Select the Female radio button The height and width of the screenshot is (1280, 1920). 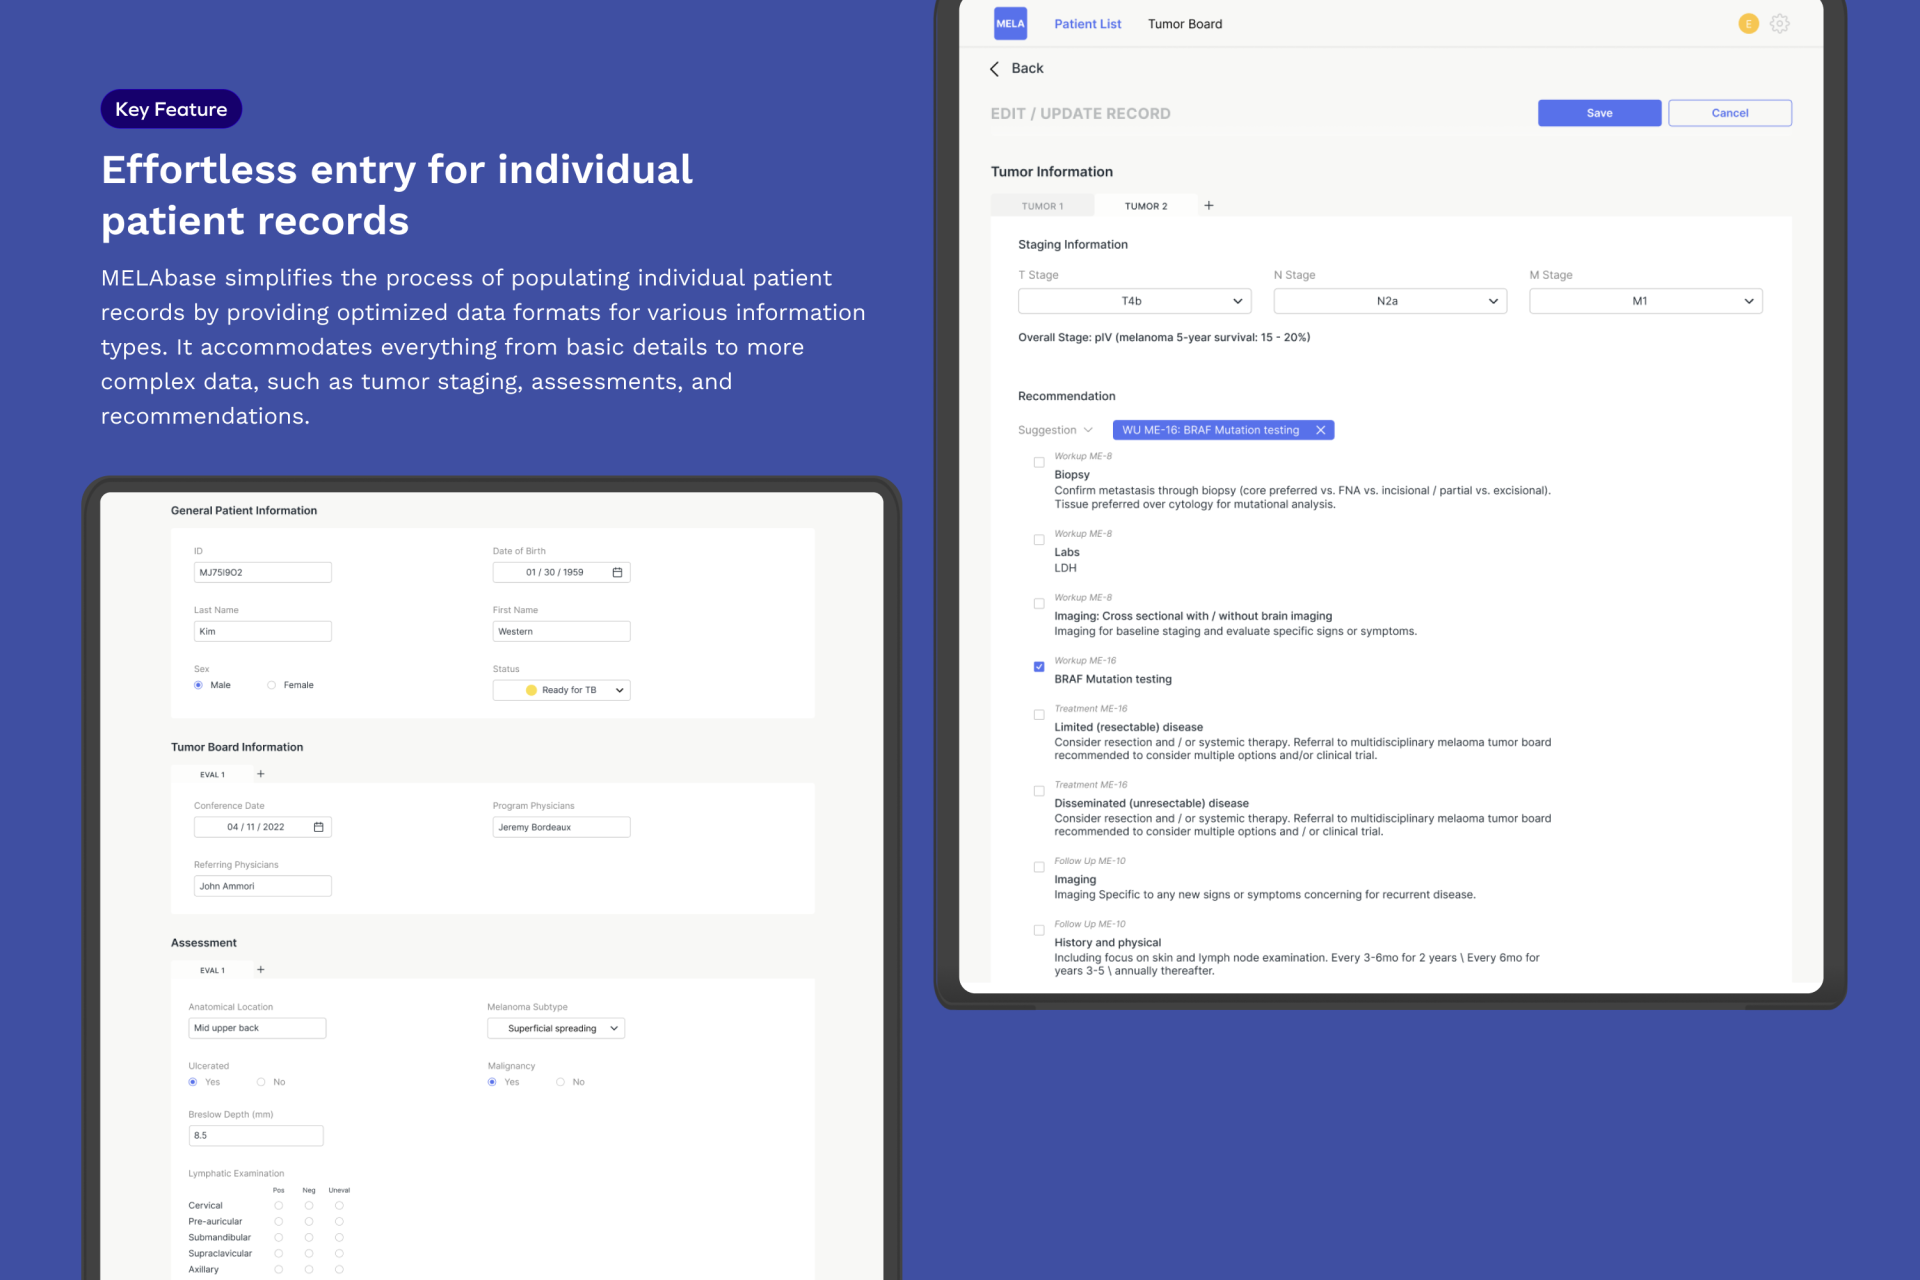click(x=271, y=685)
